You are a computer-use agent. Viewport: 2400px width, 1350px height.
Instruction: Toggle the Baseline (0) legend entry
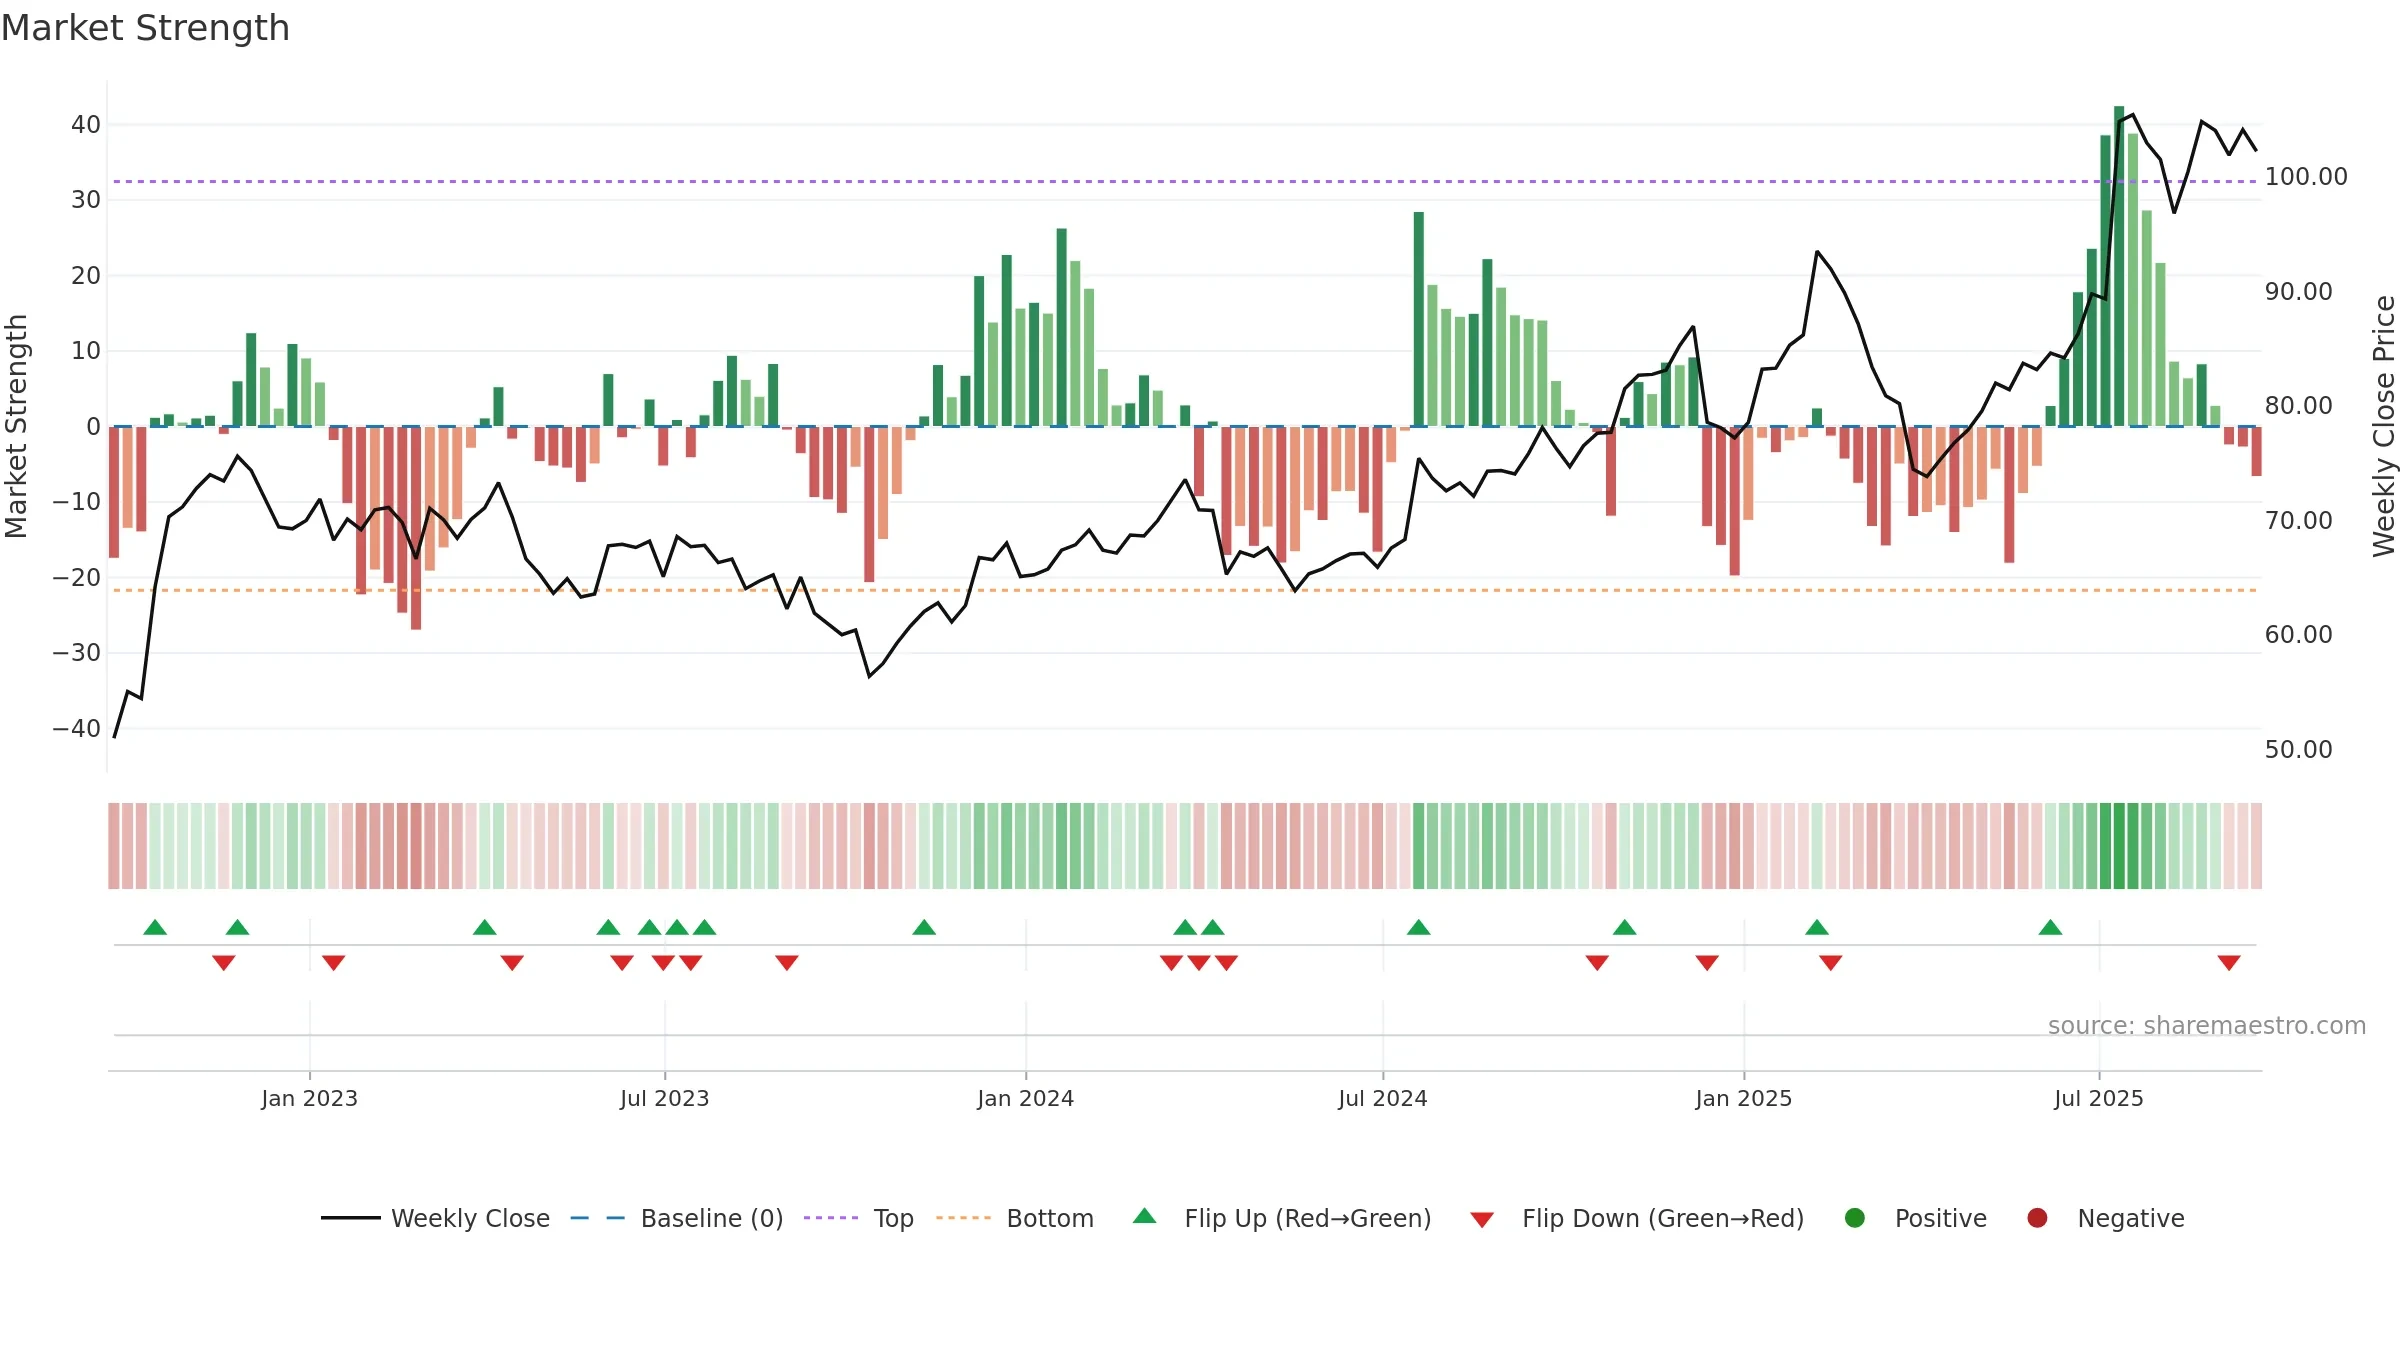tap(677, 1218)
